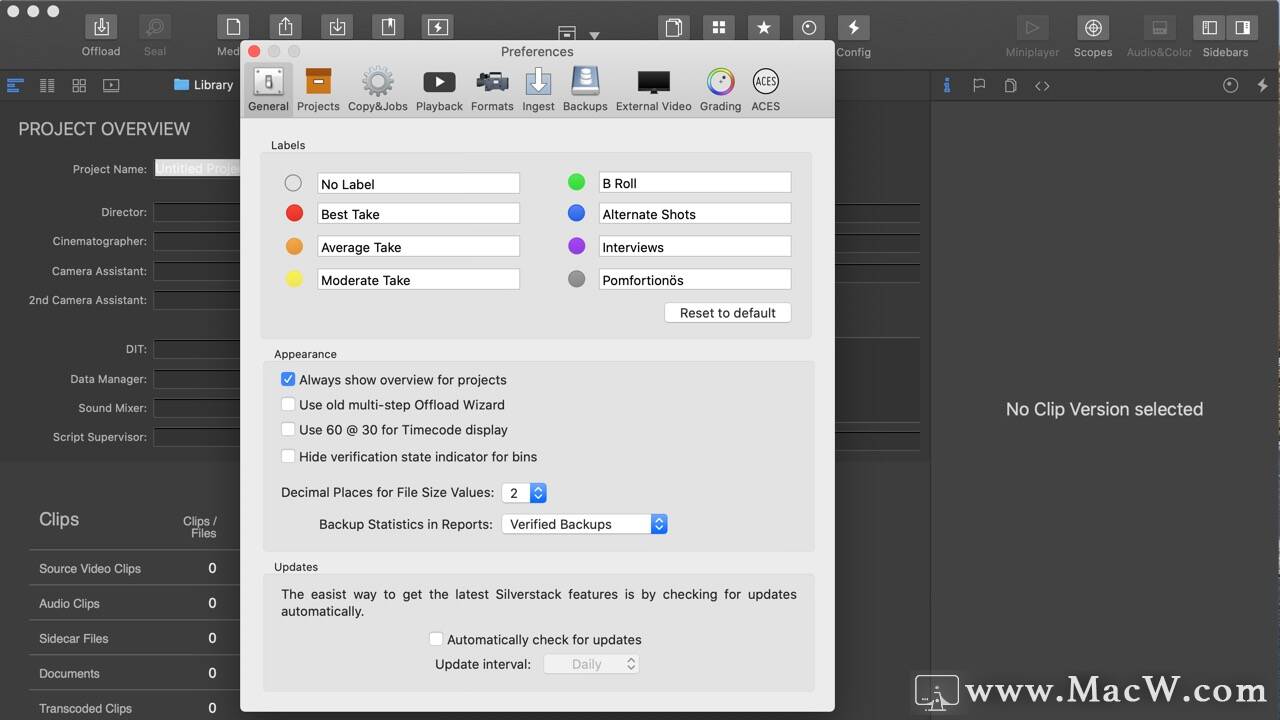The width and height of the screenshot is (1280, 720).
Task: Click the Cinematographer field in Project Overview
Action: [197, 241]
